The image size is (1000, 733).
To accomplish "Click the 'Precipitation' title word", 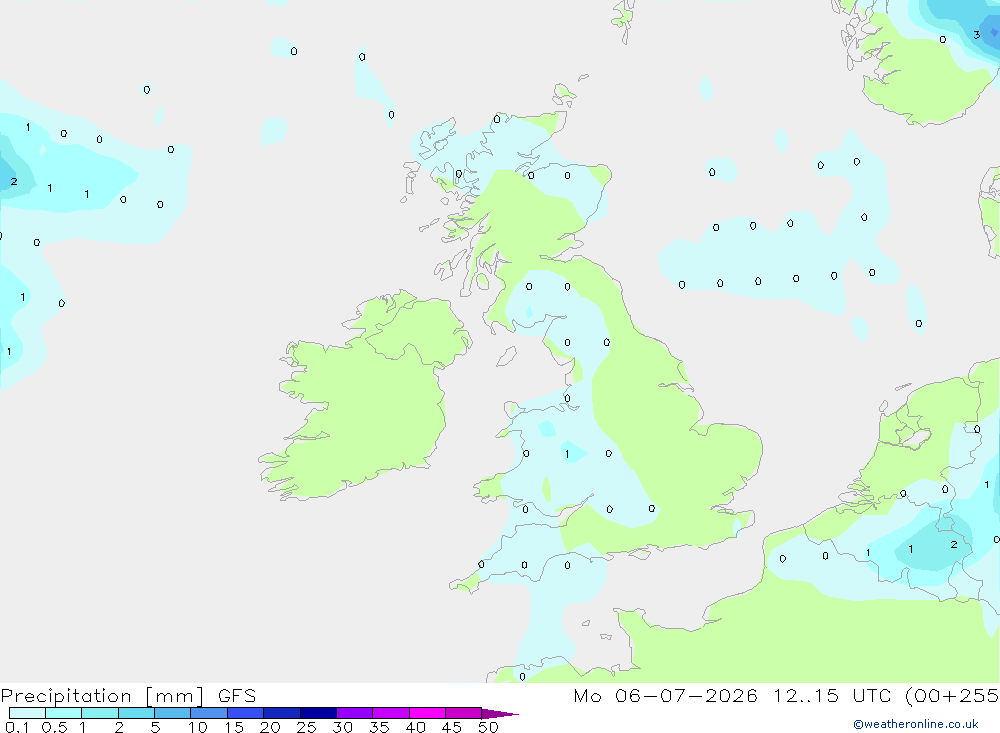I will [x=66, y=696].
